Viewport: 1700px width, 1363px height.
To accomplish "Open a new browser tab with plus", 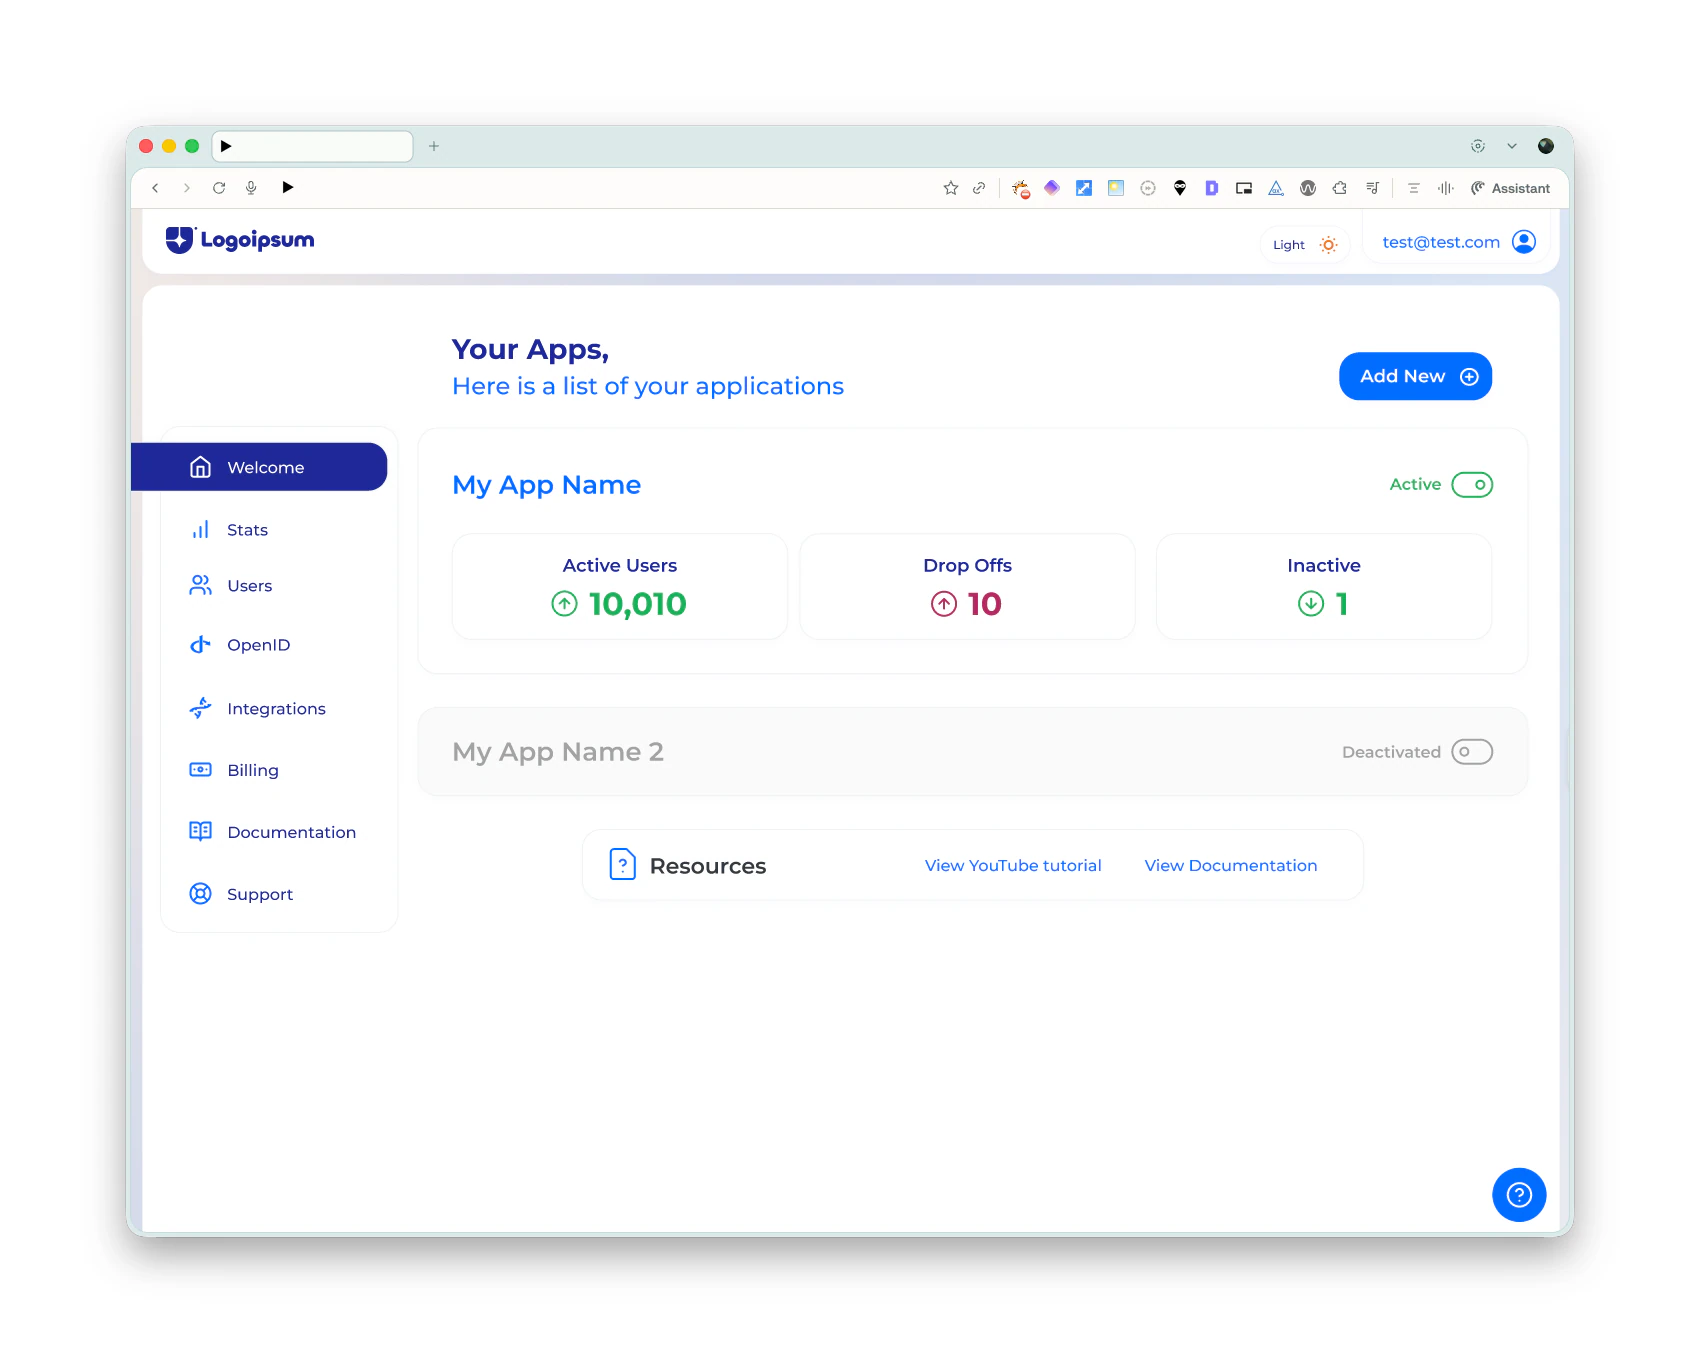I will click(434, 146).
